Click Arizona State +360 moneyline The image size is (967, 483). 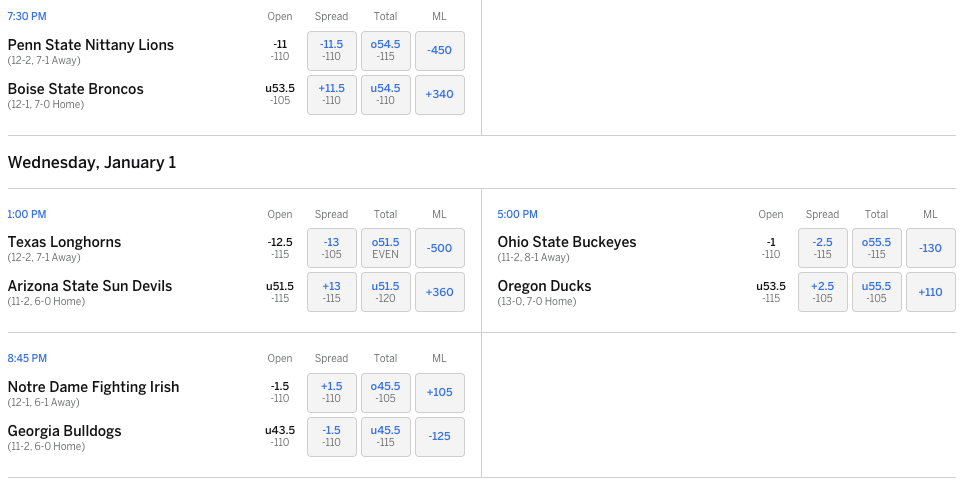[x=440, y=292]
